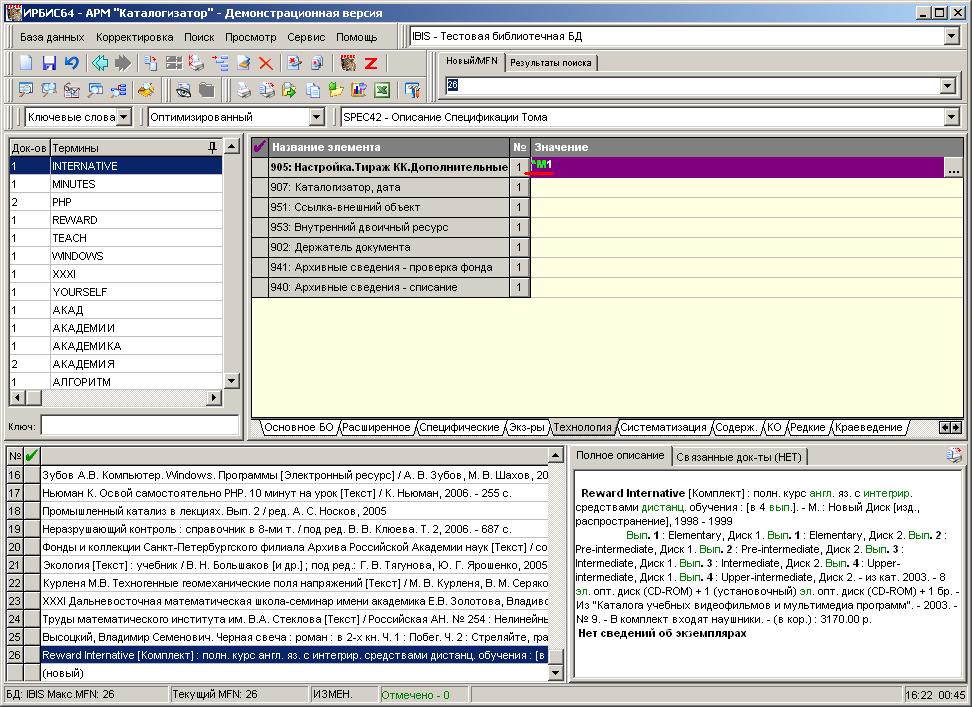The width and height of the screenshot is (972, 707).
Task: Click the eye view icon
Action: coord(184,90)
